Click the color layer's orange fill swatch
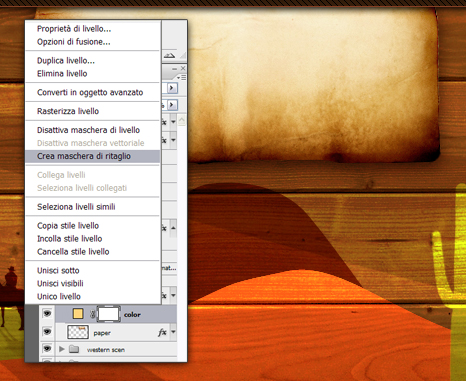This screenshot has width=466, height=381. pyautogui.click(x=78, y=314)
